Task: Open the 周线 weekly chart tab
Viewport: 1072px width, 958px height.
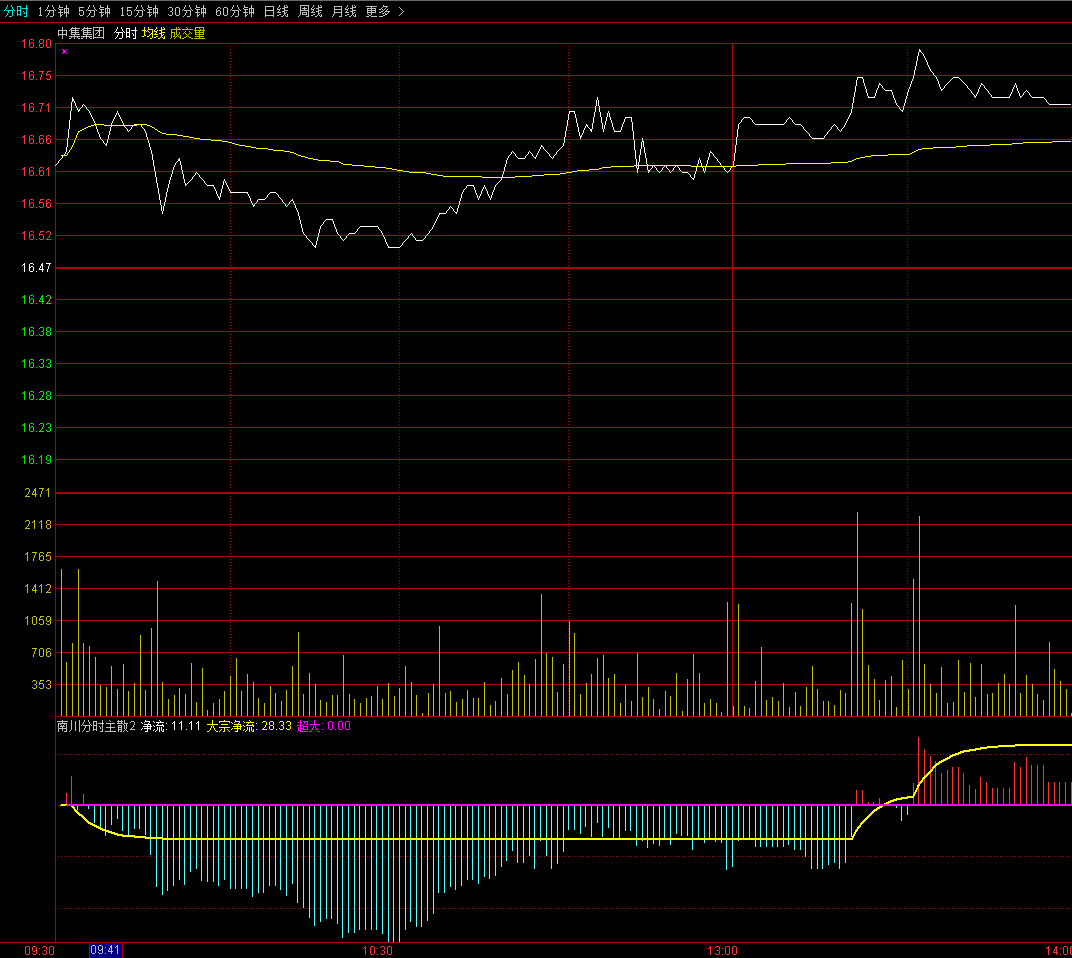Action: click(x=310, y=12)
